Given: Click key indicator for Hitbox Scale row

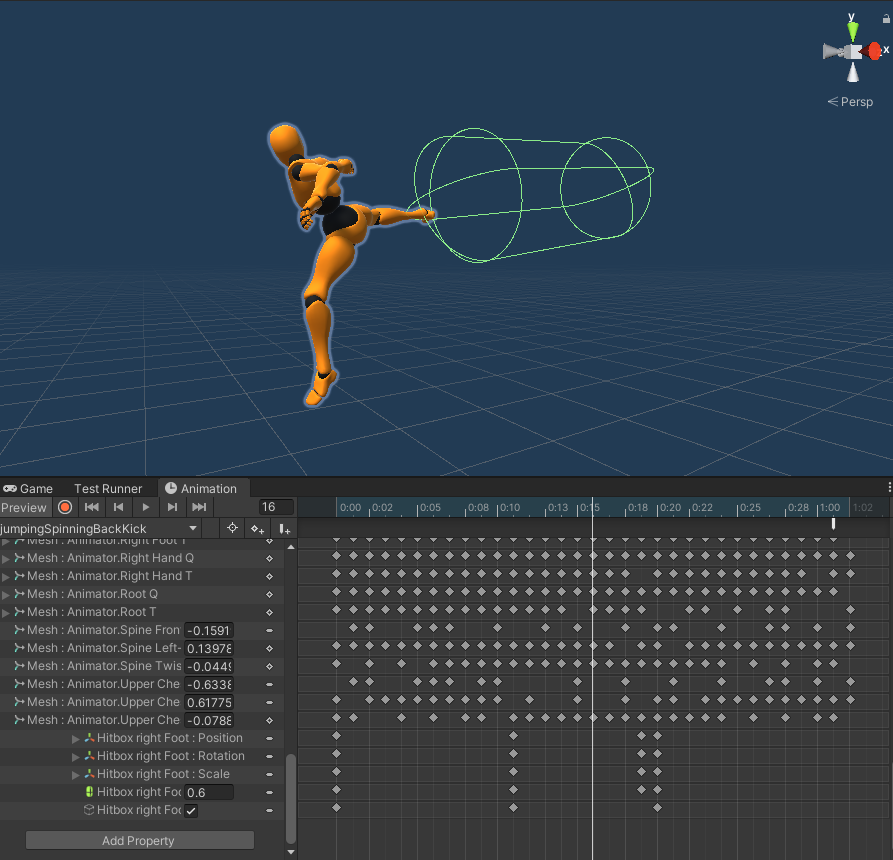Looking at the screenshot, I should coord(269,775).
